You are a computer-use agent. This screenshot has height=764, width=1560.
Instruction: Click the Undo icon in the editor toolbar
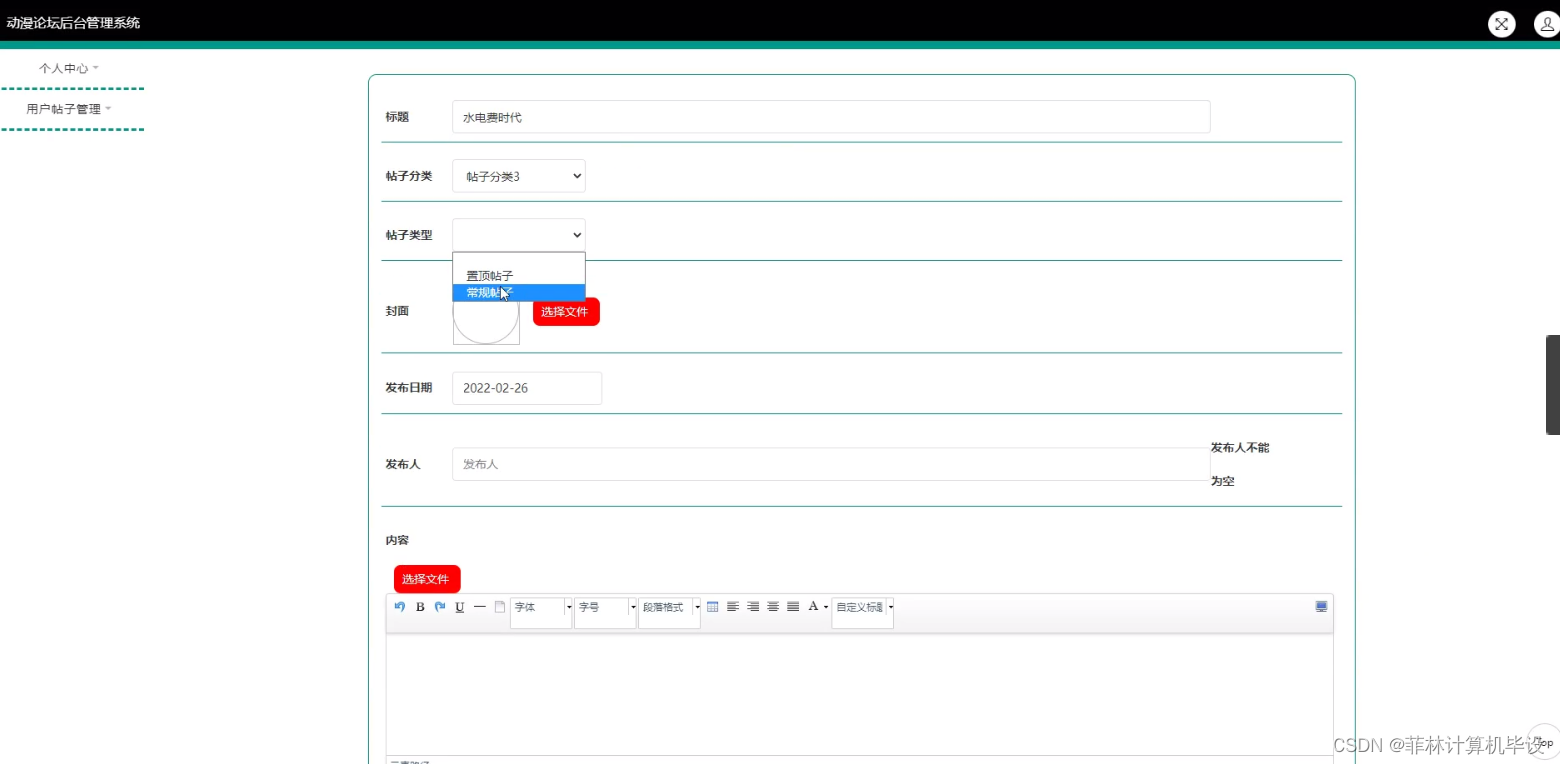pyautogui.click(x=399, y=607)
